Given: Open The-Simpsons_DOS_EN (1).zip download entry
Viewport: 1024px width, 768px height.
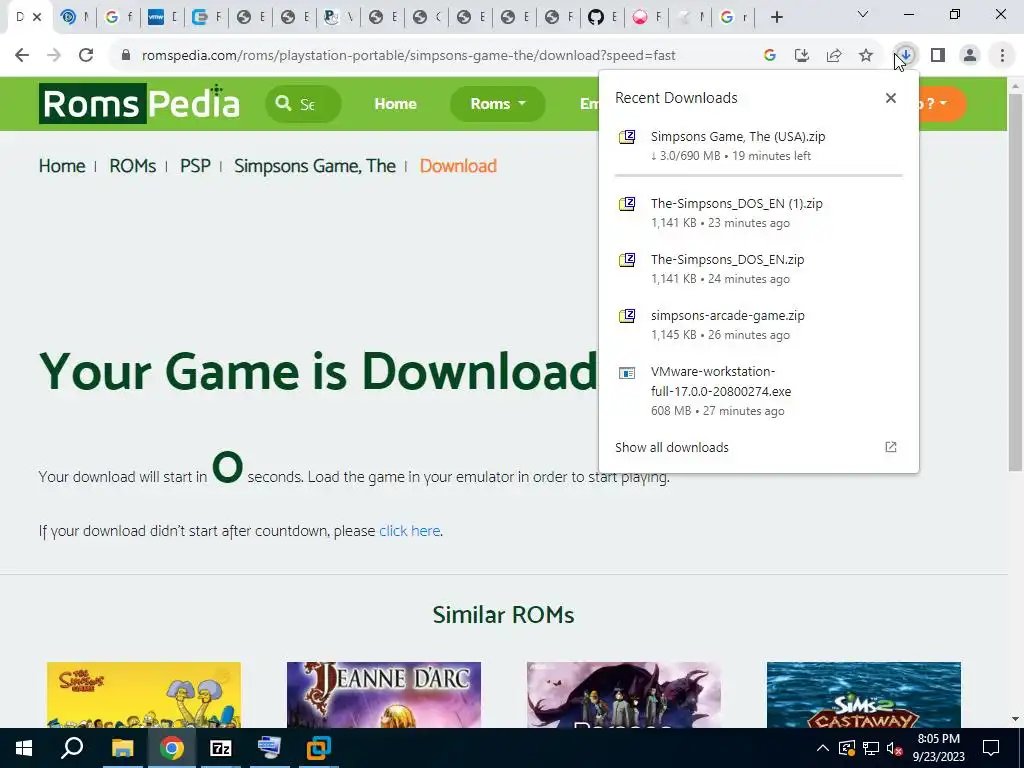Looking at the screenshot, I should coord(758,213).
